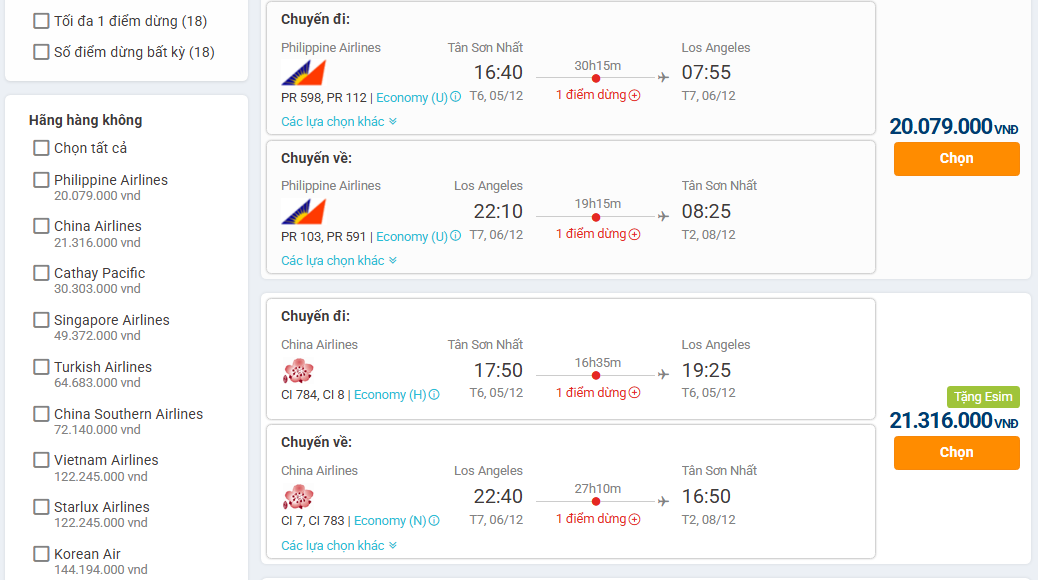The width and height of the screenshot is (1038, 580).
Task: Click Philippine Airlines logo in outbound flight
Action: pyautogui.click(x=304, y=73)
